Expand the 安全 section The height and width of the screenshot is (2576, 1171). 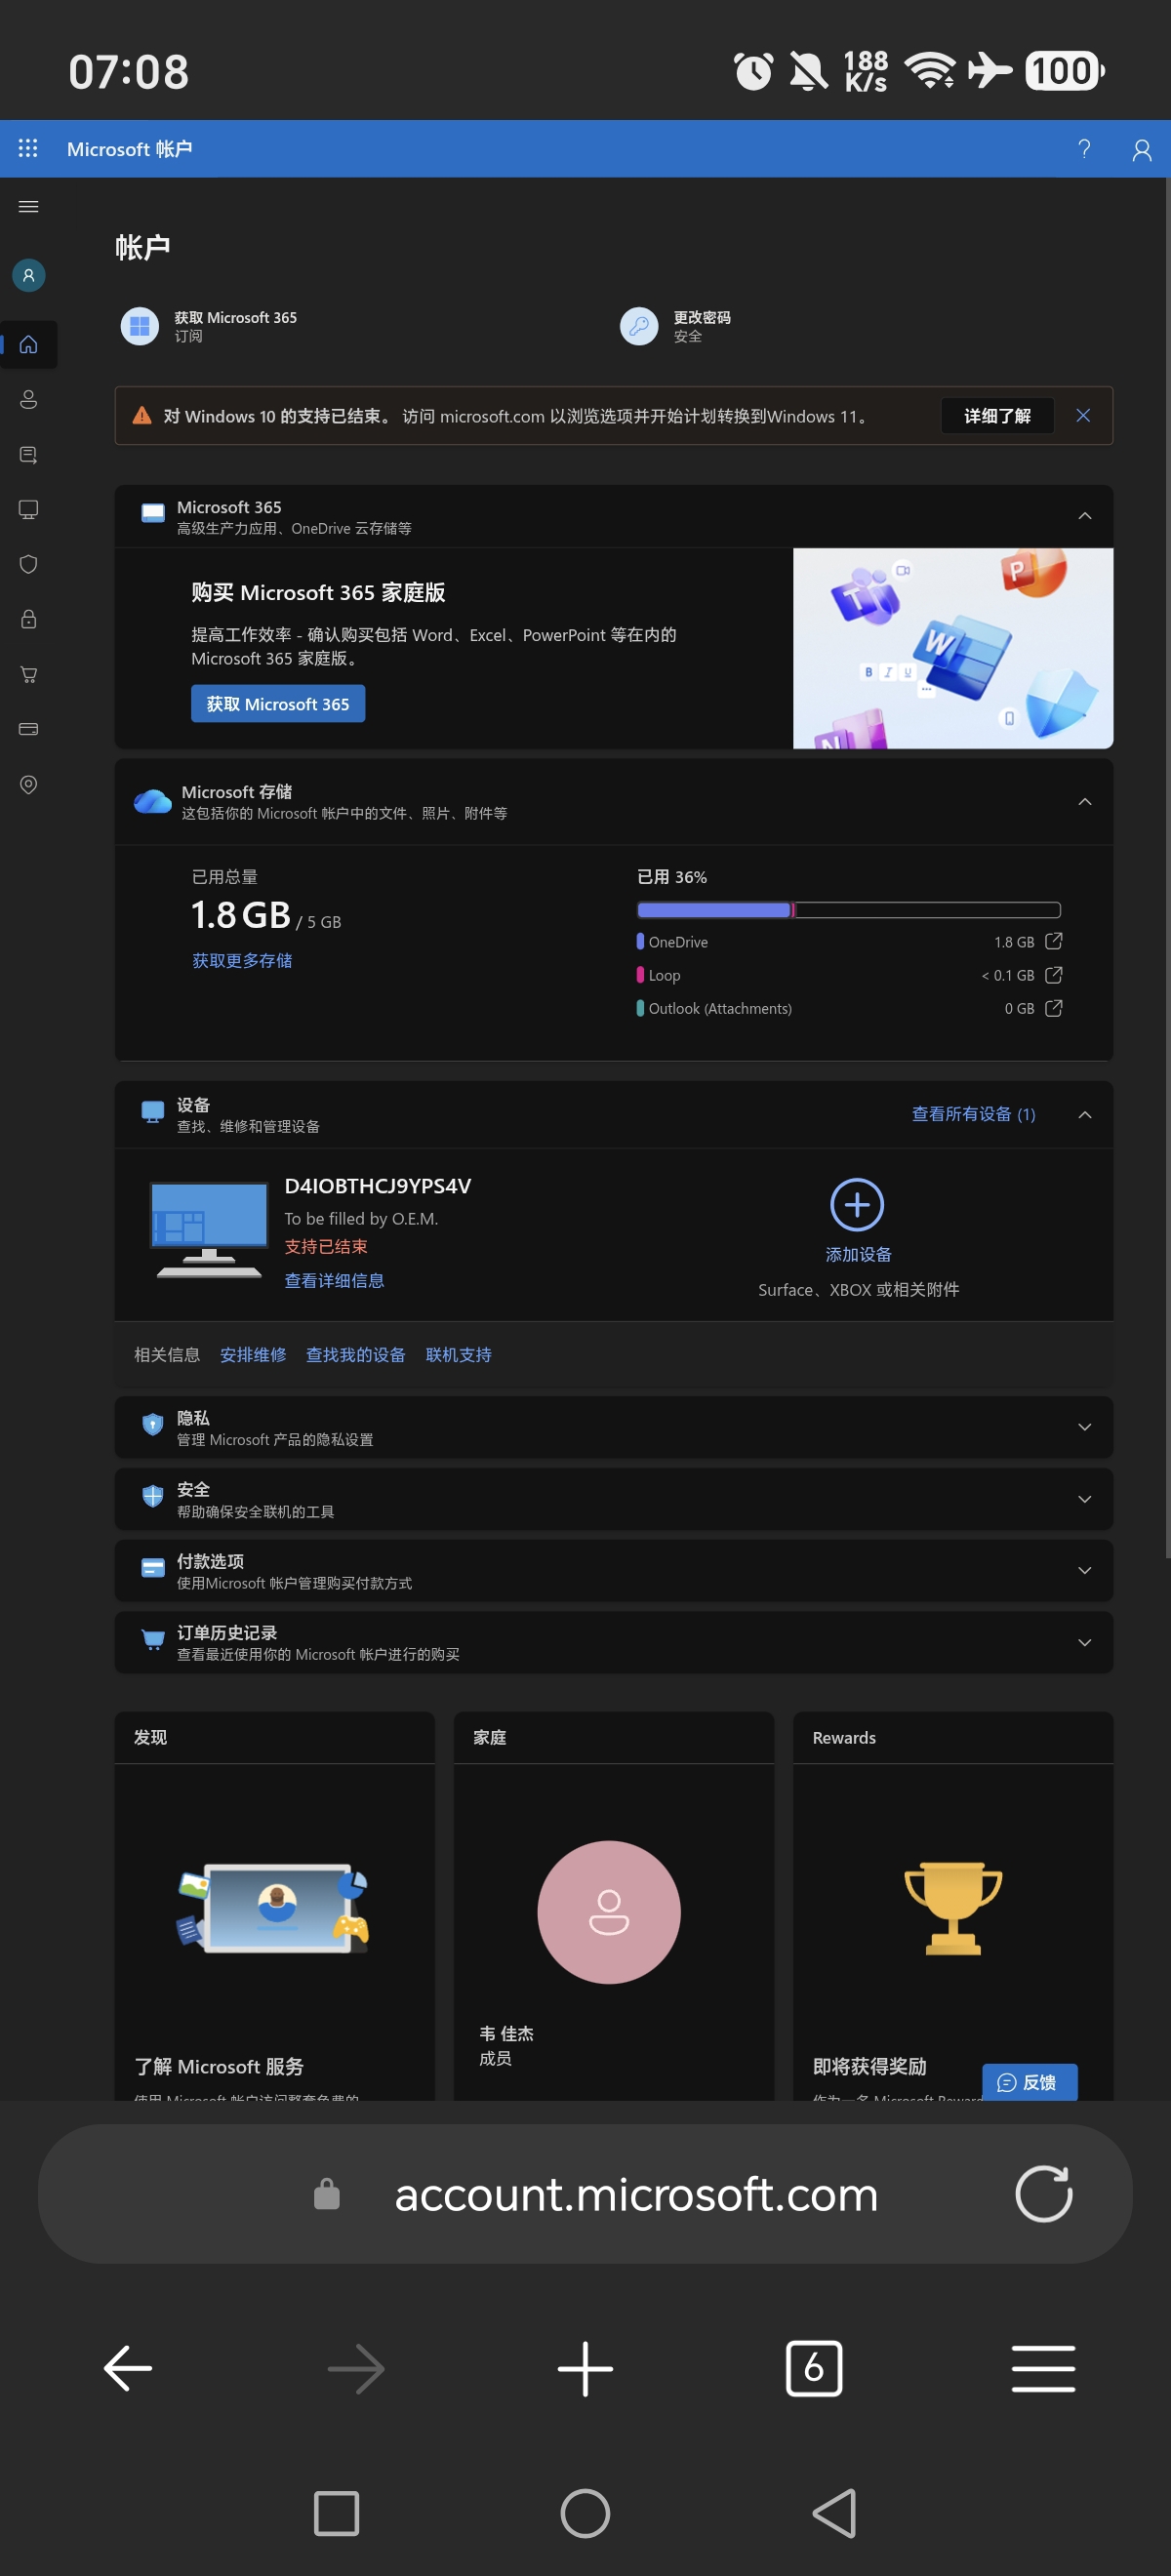pyautogui.click(x=1085, y=1499)
